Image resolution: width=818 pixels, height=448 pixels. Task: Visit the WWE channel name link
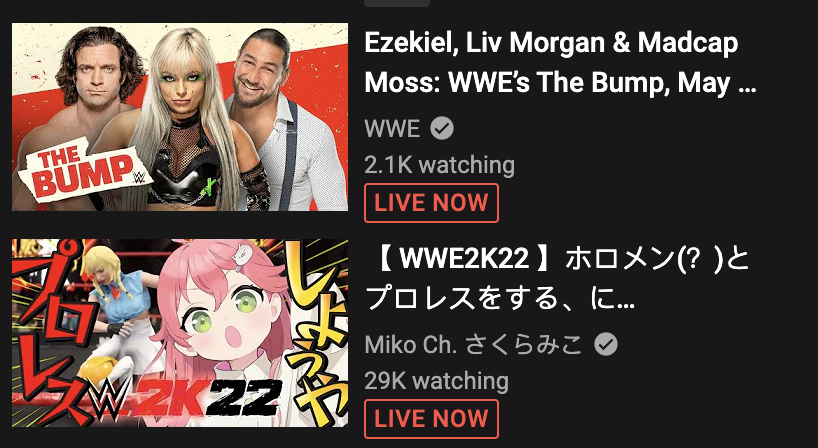click(392, 128)
